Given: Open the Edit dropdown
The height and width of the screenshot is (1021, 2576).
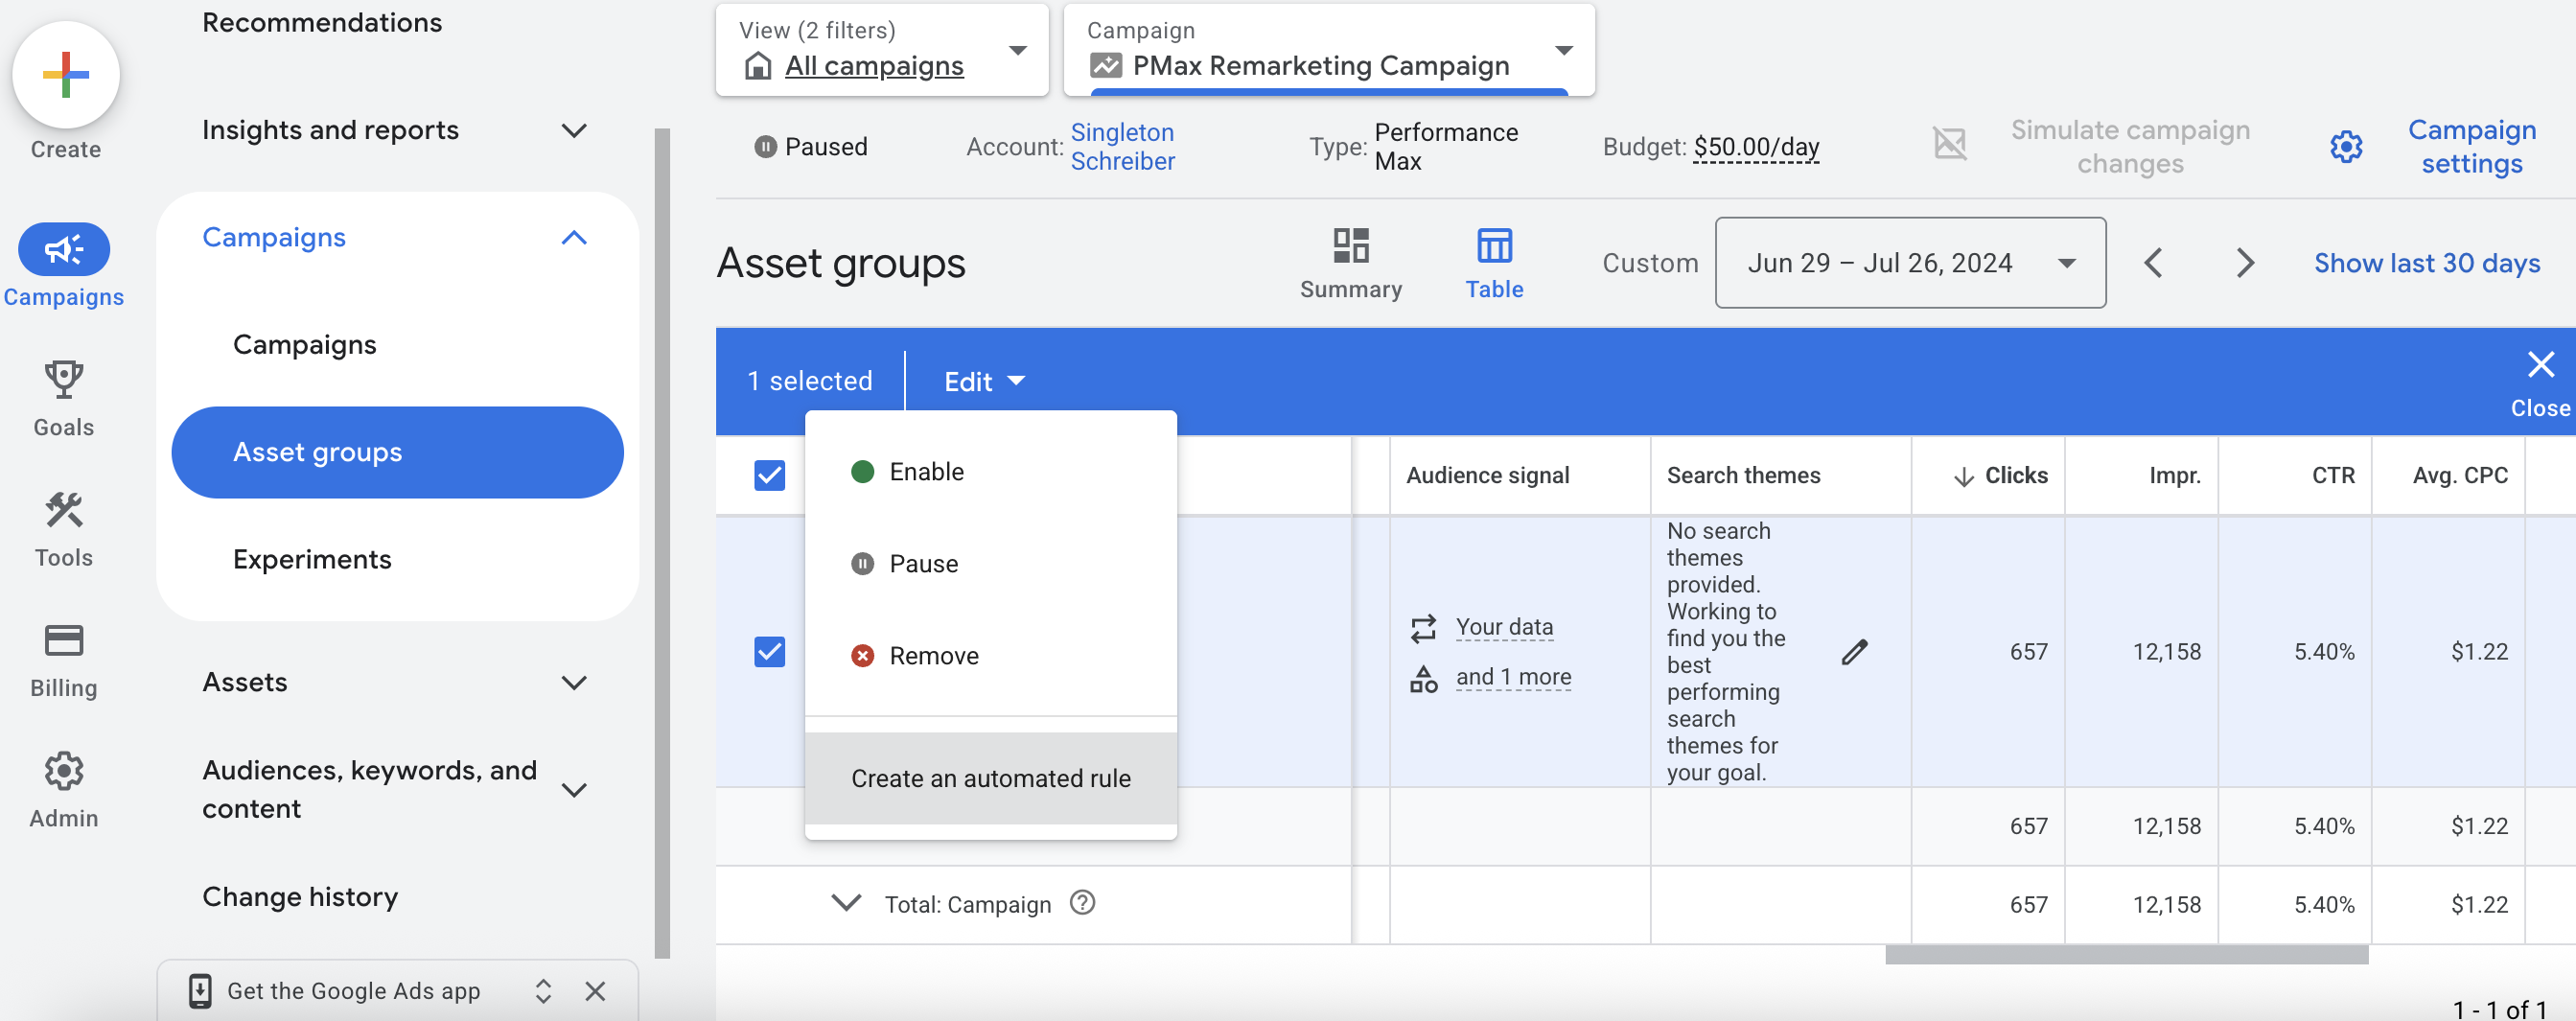Looking at the screenshot, I should click(984, 382).
